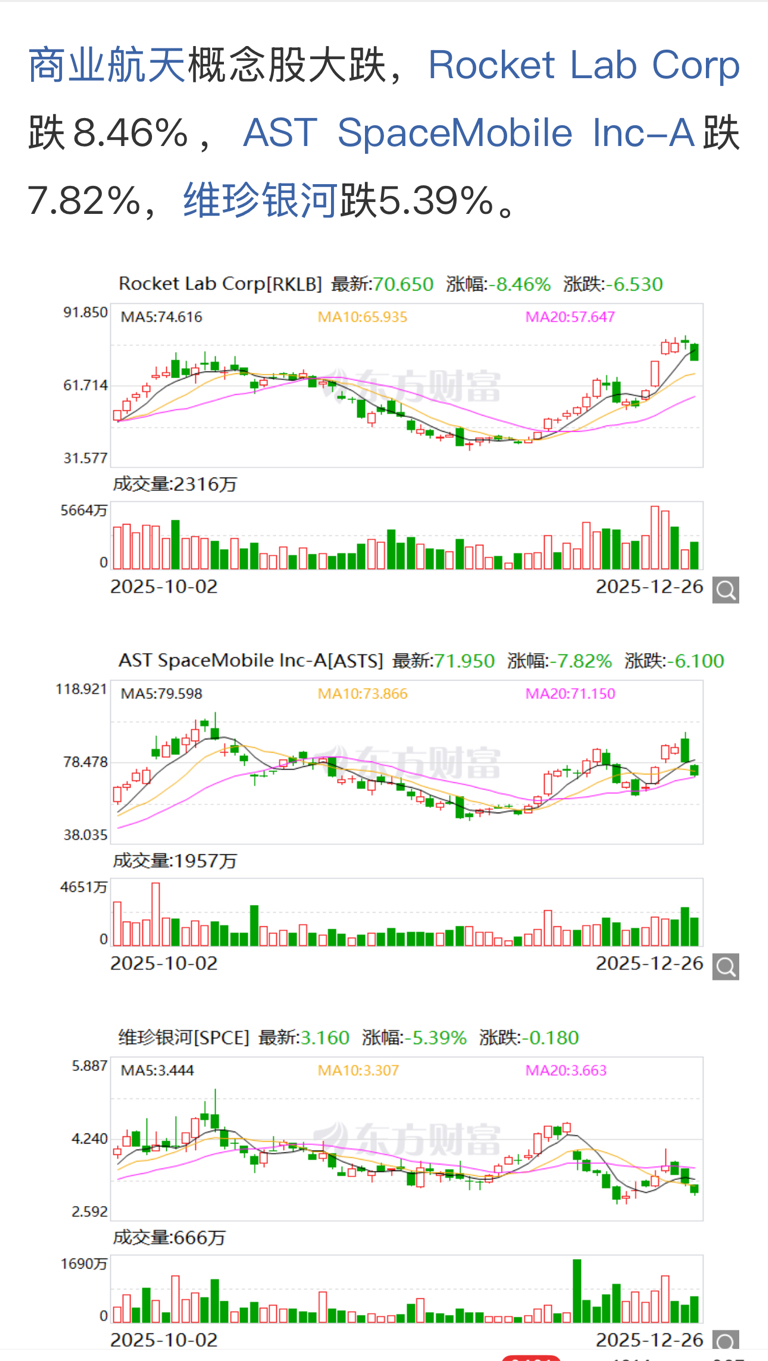Magnify the Rocket Lab chart
Screen dimensions: 768x1361
point(726,590)
